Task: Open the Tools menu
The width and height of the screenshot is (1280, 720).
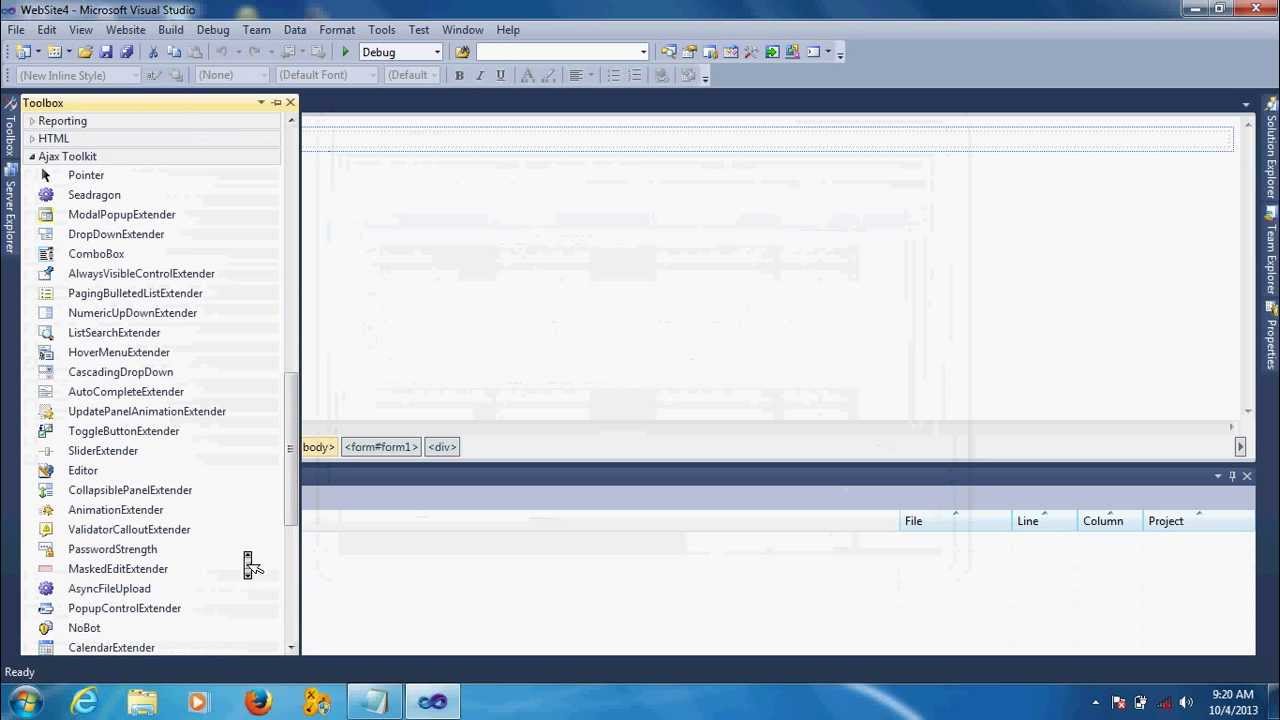Action: click(382, 30)
